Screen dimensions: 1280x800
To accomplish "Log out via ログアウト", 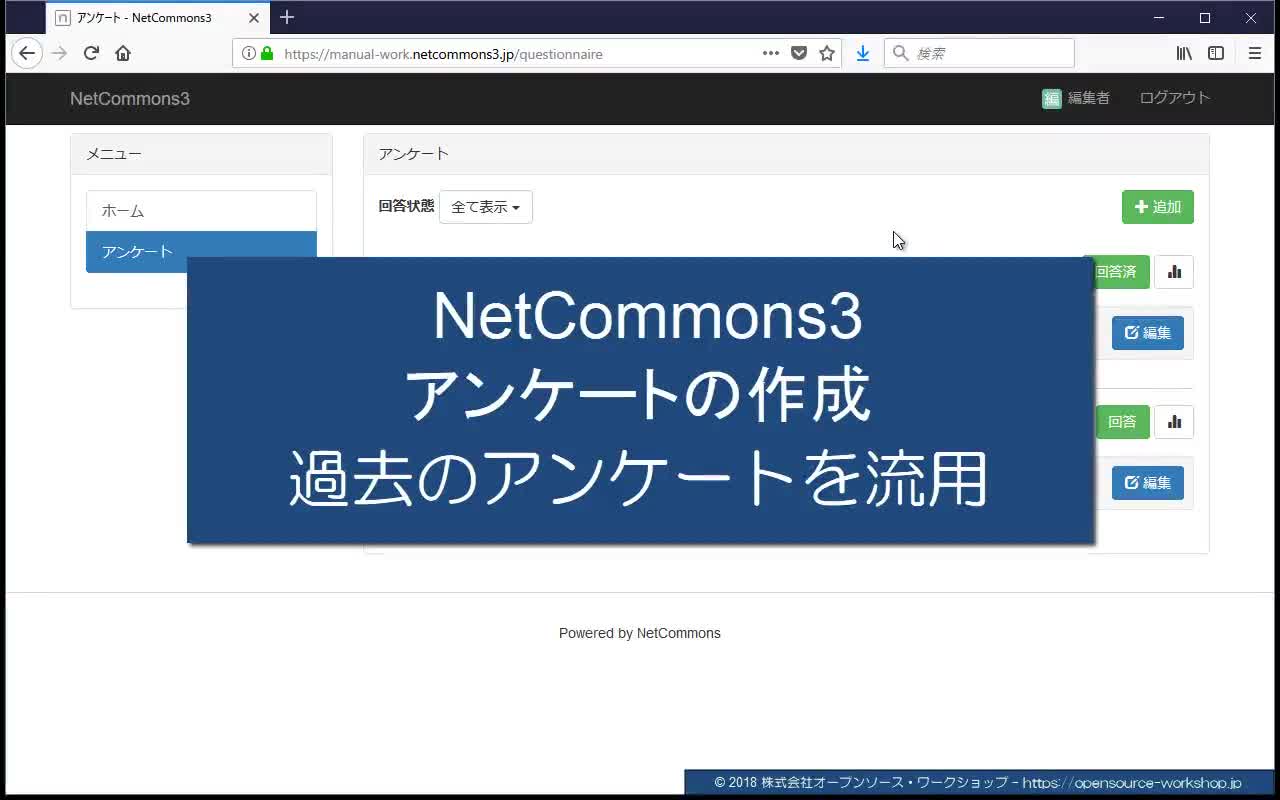I will coord(1175,98).
